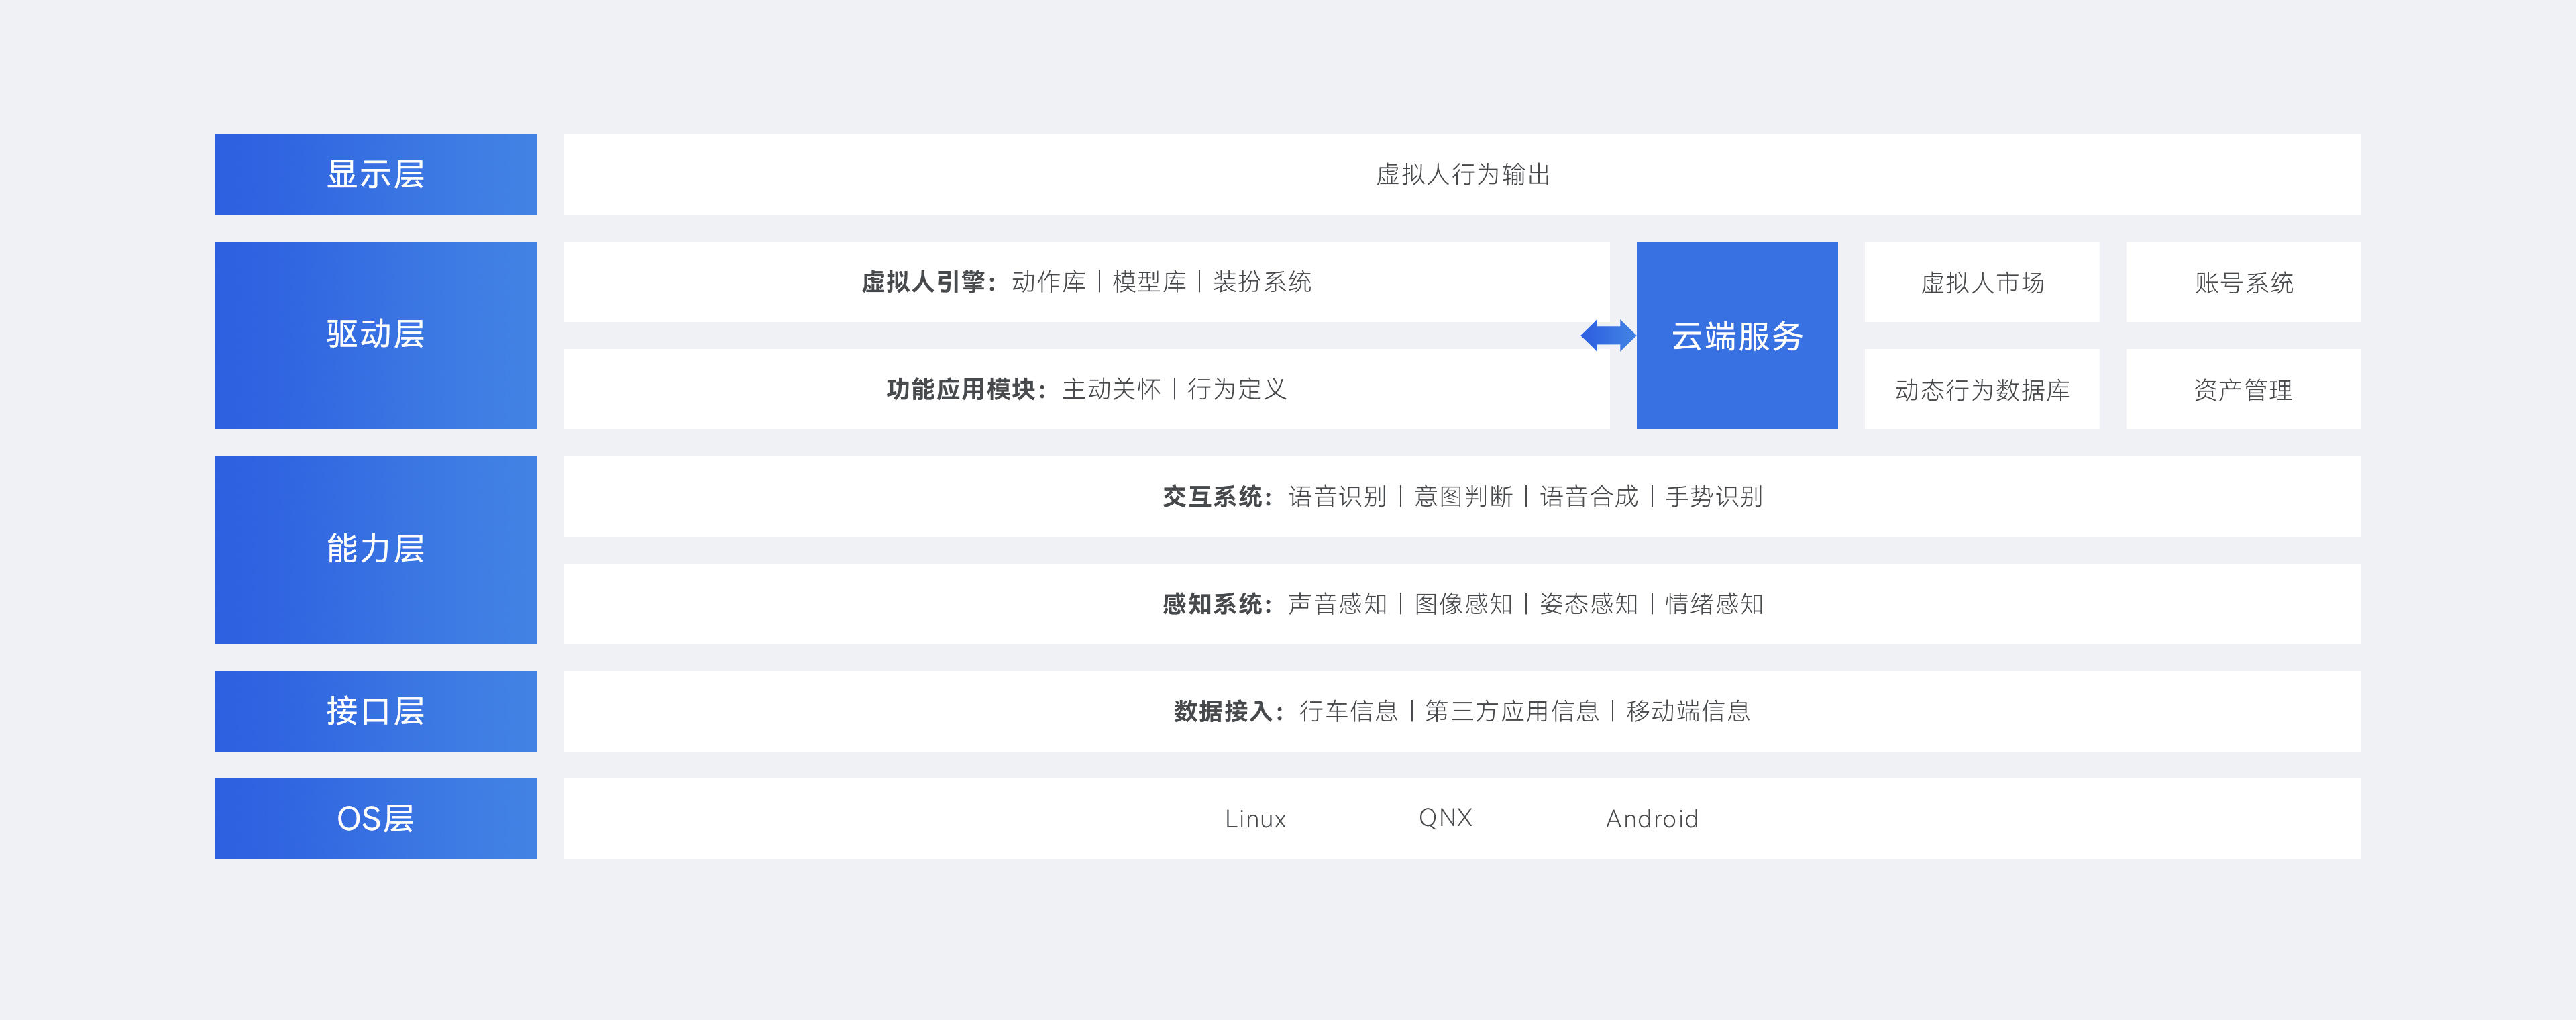This screenshot has width=2576, height=1020.
Task: Select Linux in the OS row
Action: click(1256, 818)
